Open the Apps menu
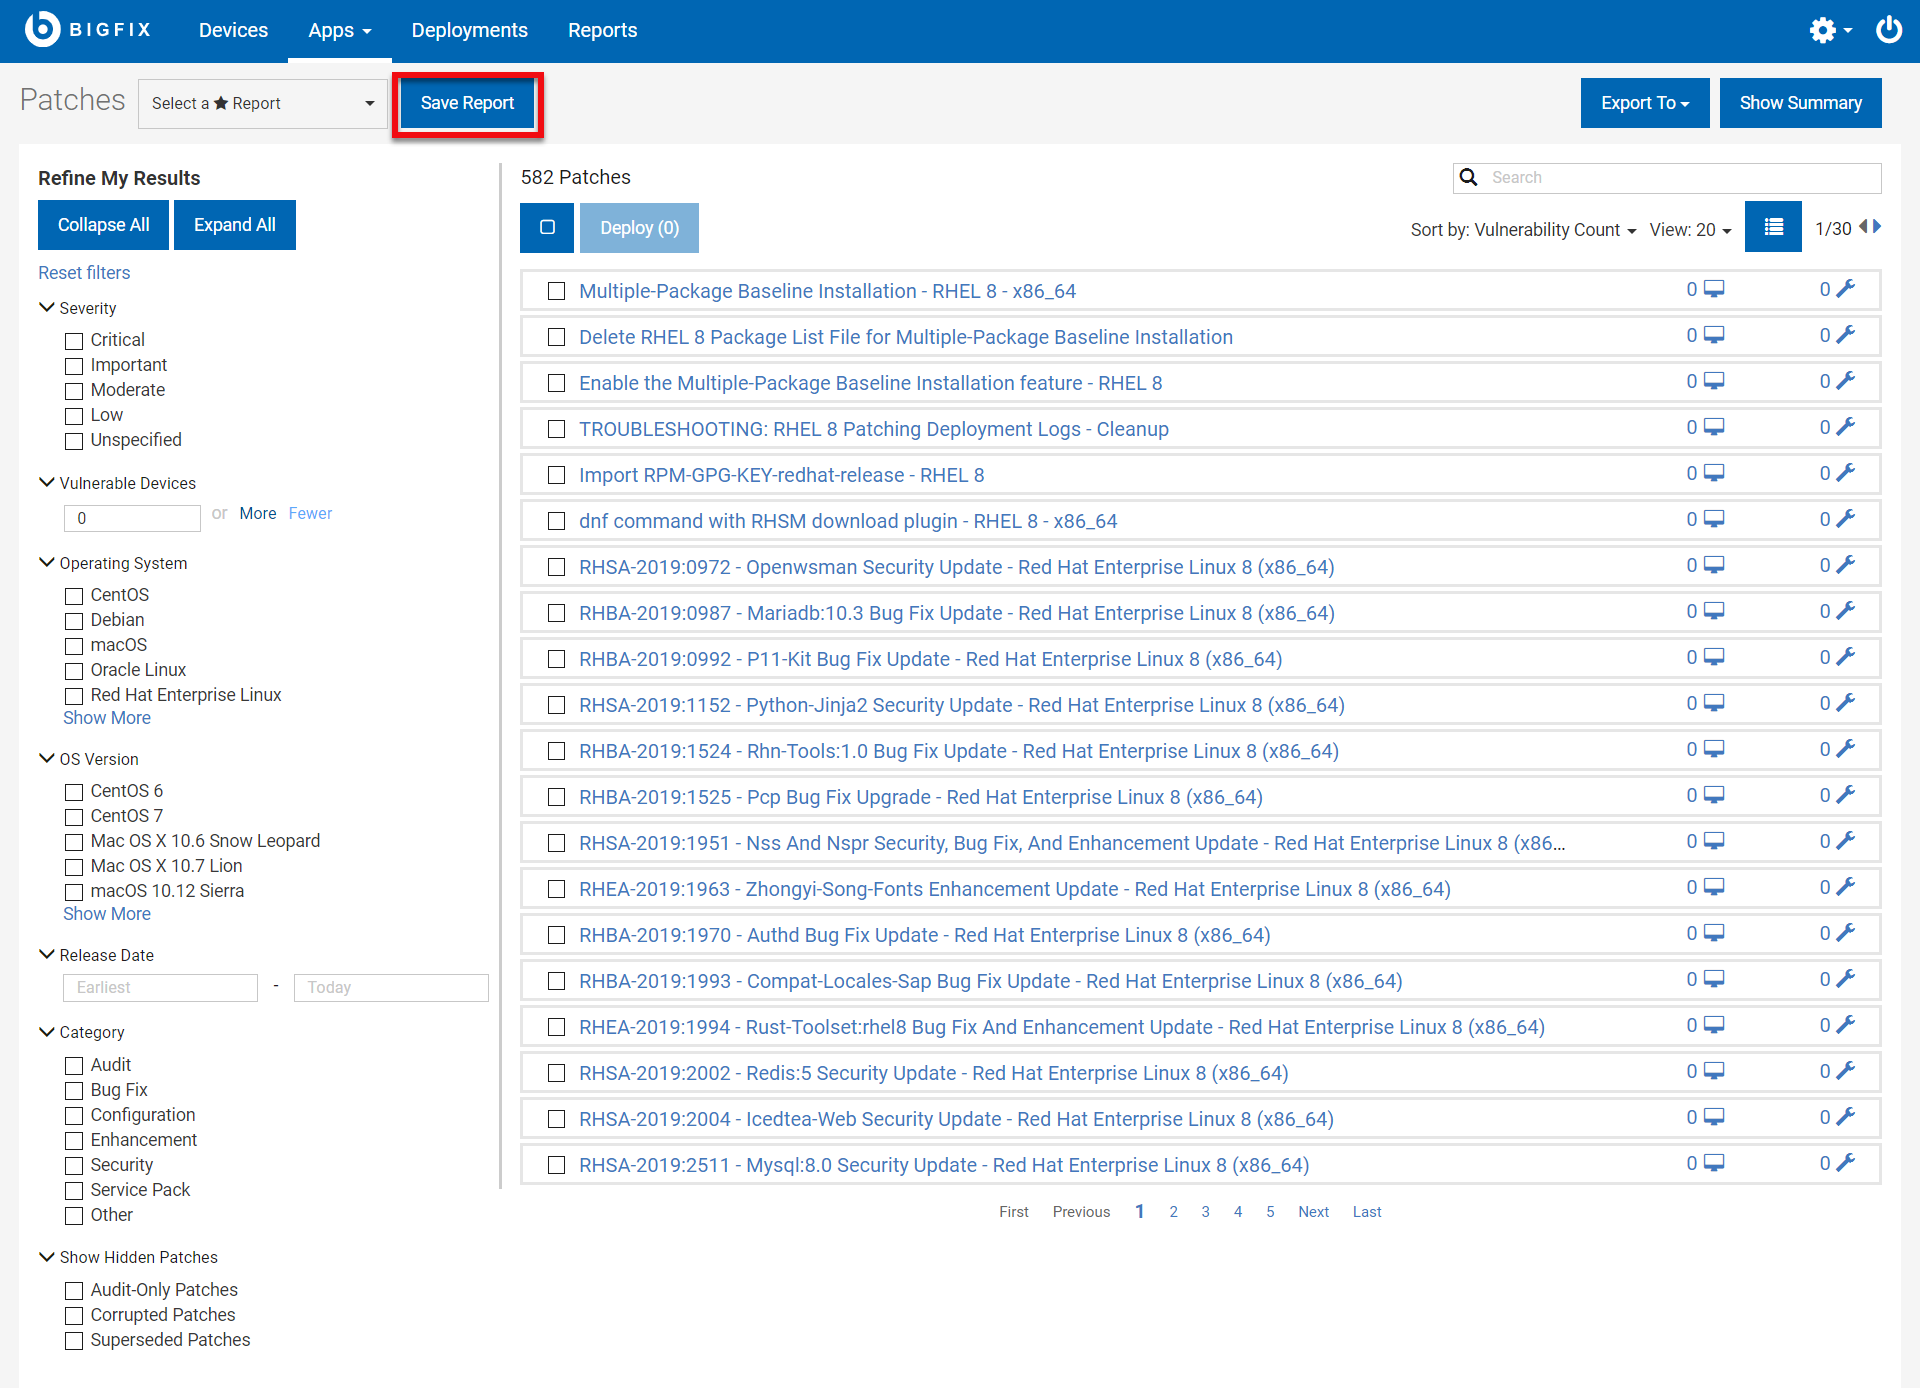Viewport: 1920px width, 1388px height. point(339,30)
